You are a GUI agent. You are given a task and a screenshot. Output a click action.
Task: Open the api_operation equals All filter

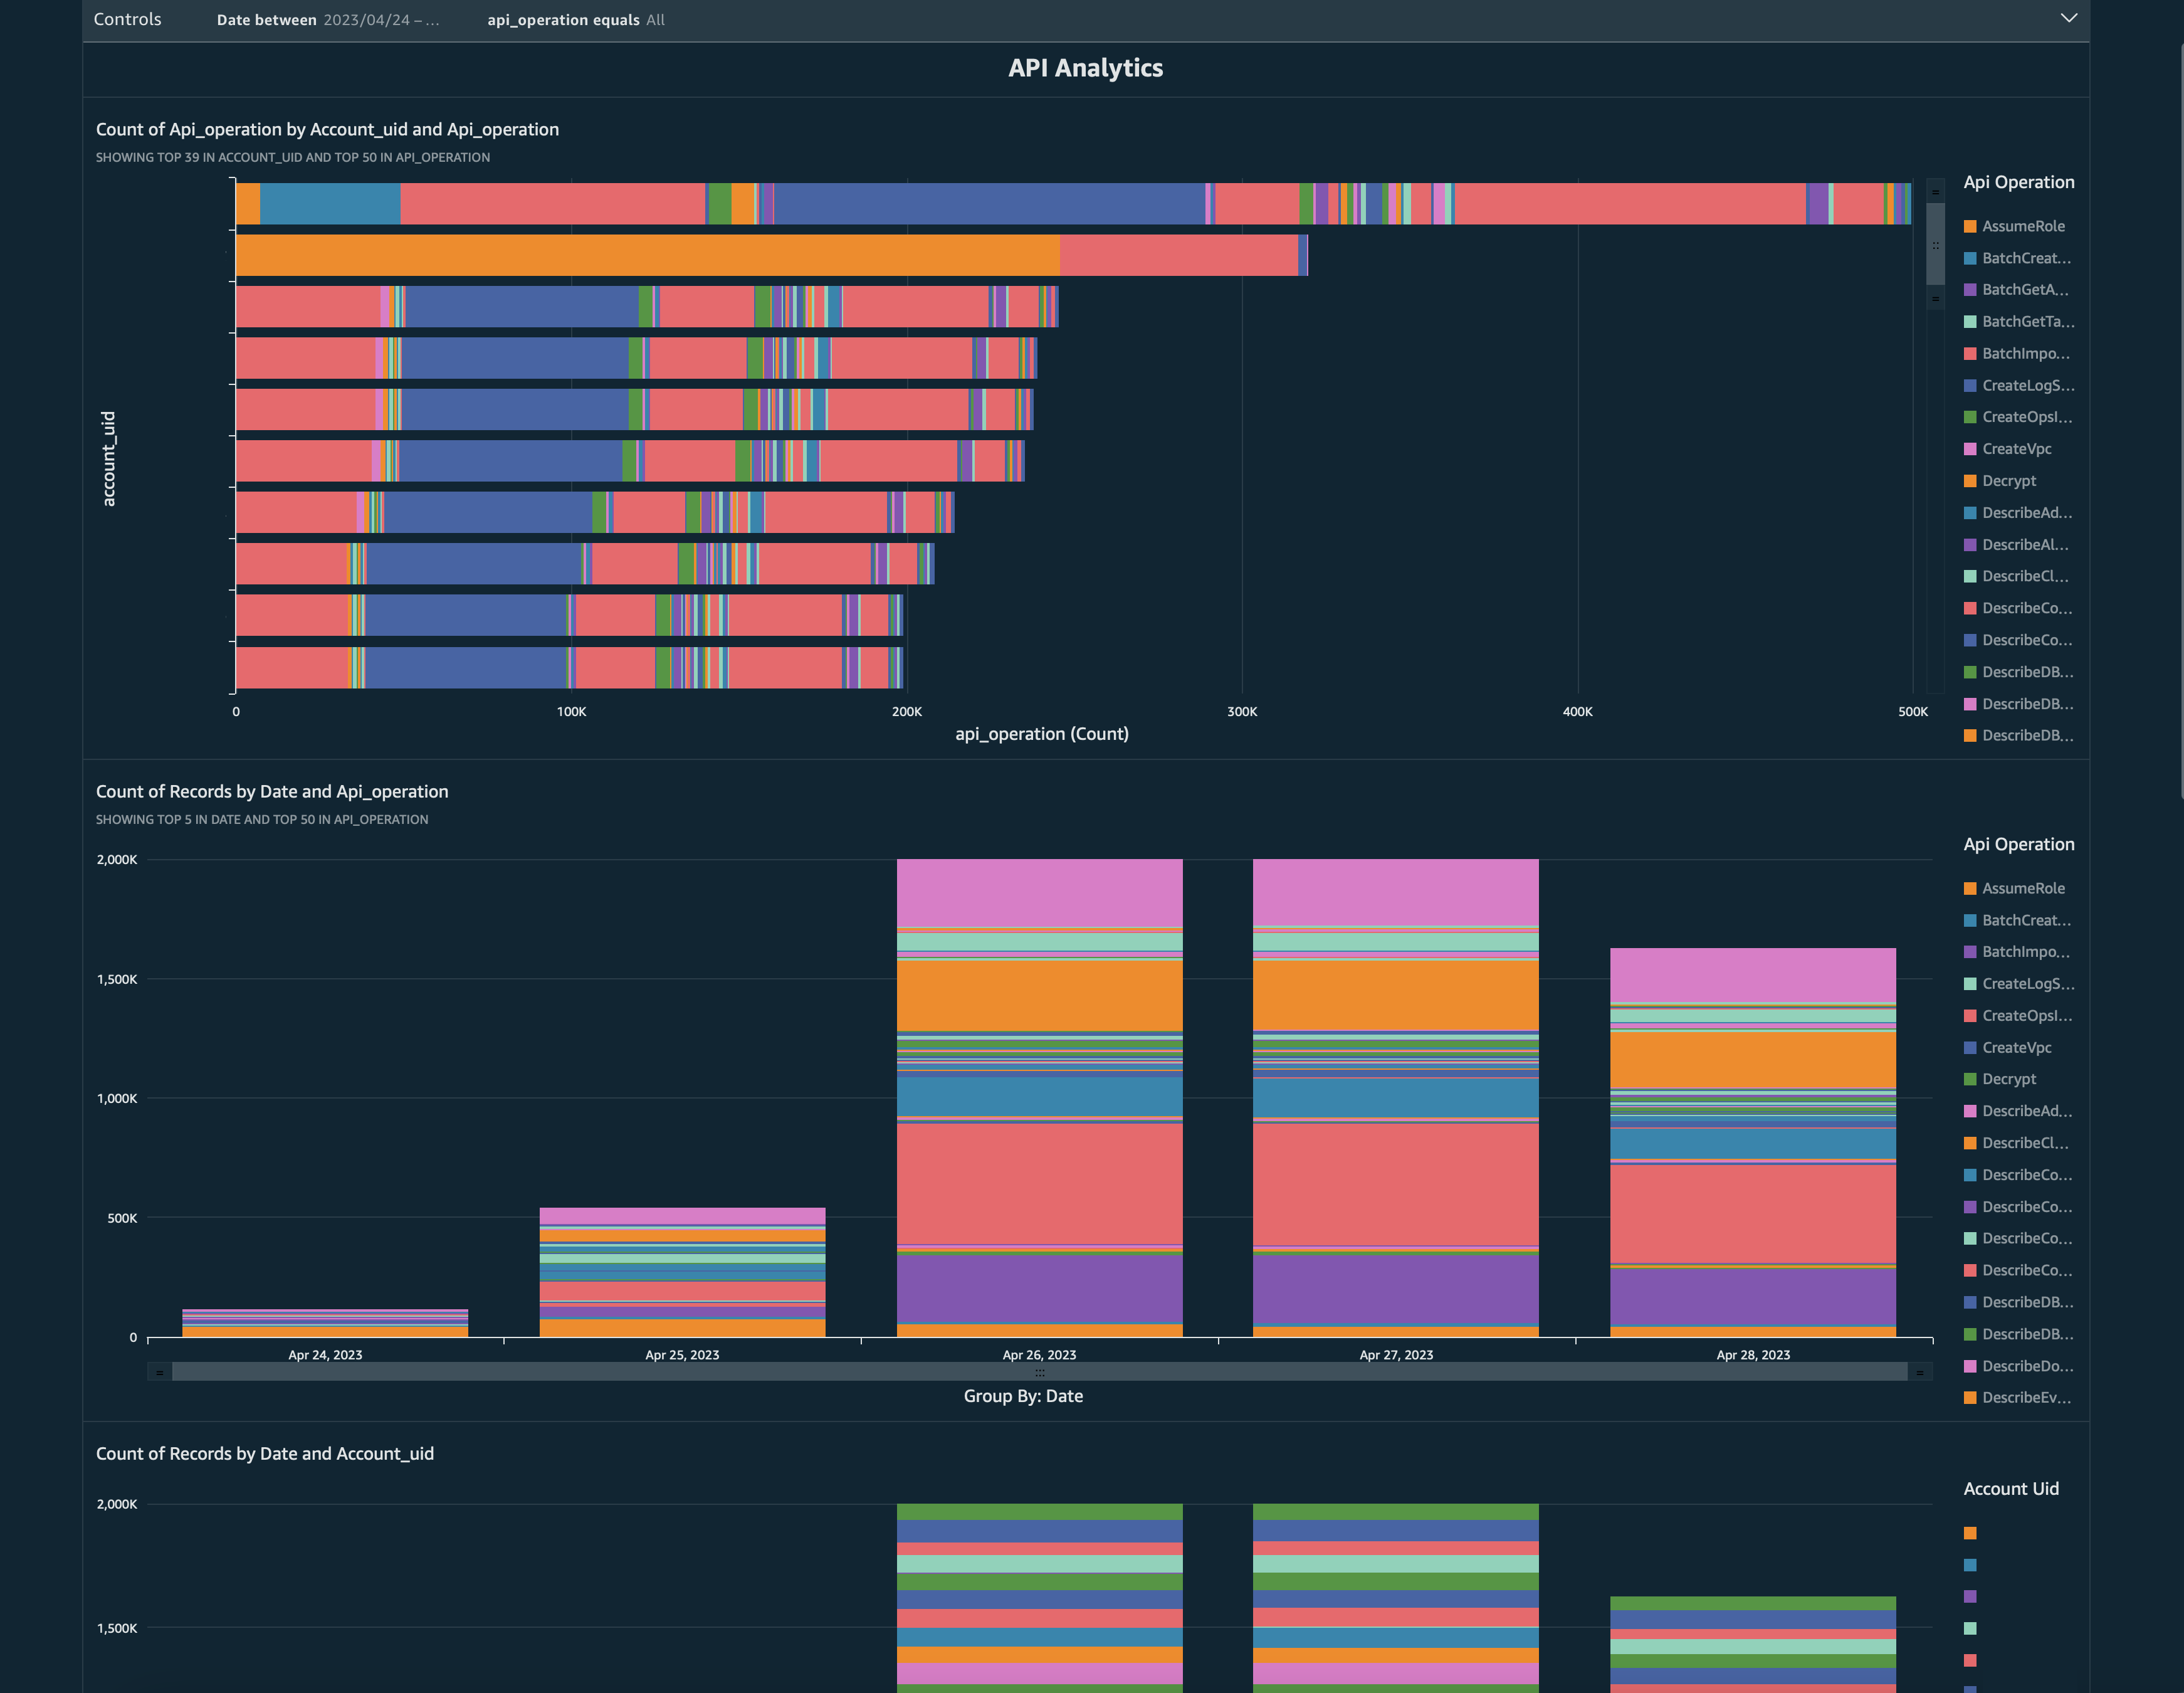[576, 20]
